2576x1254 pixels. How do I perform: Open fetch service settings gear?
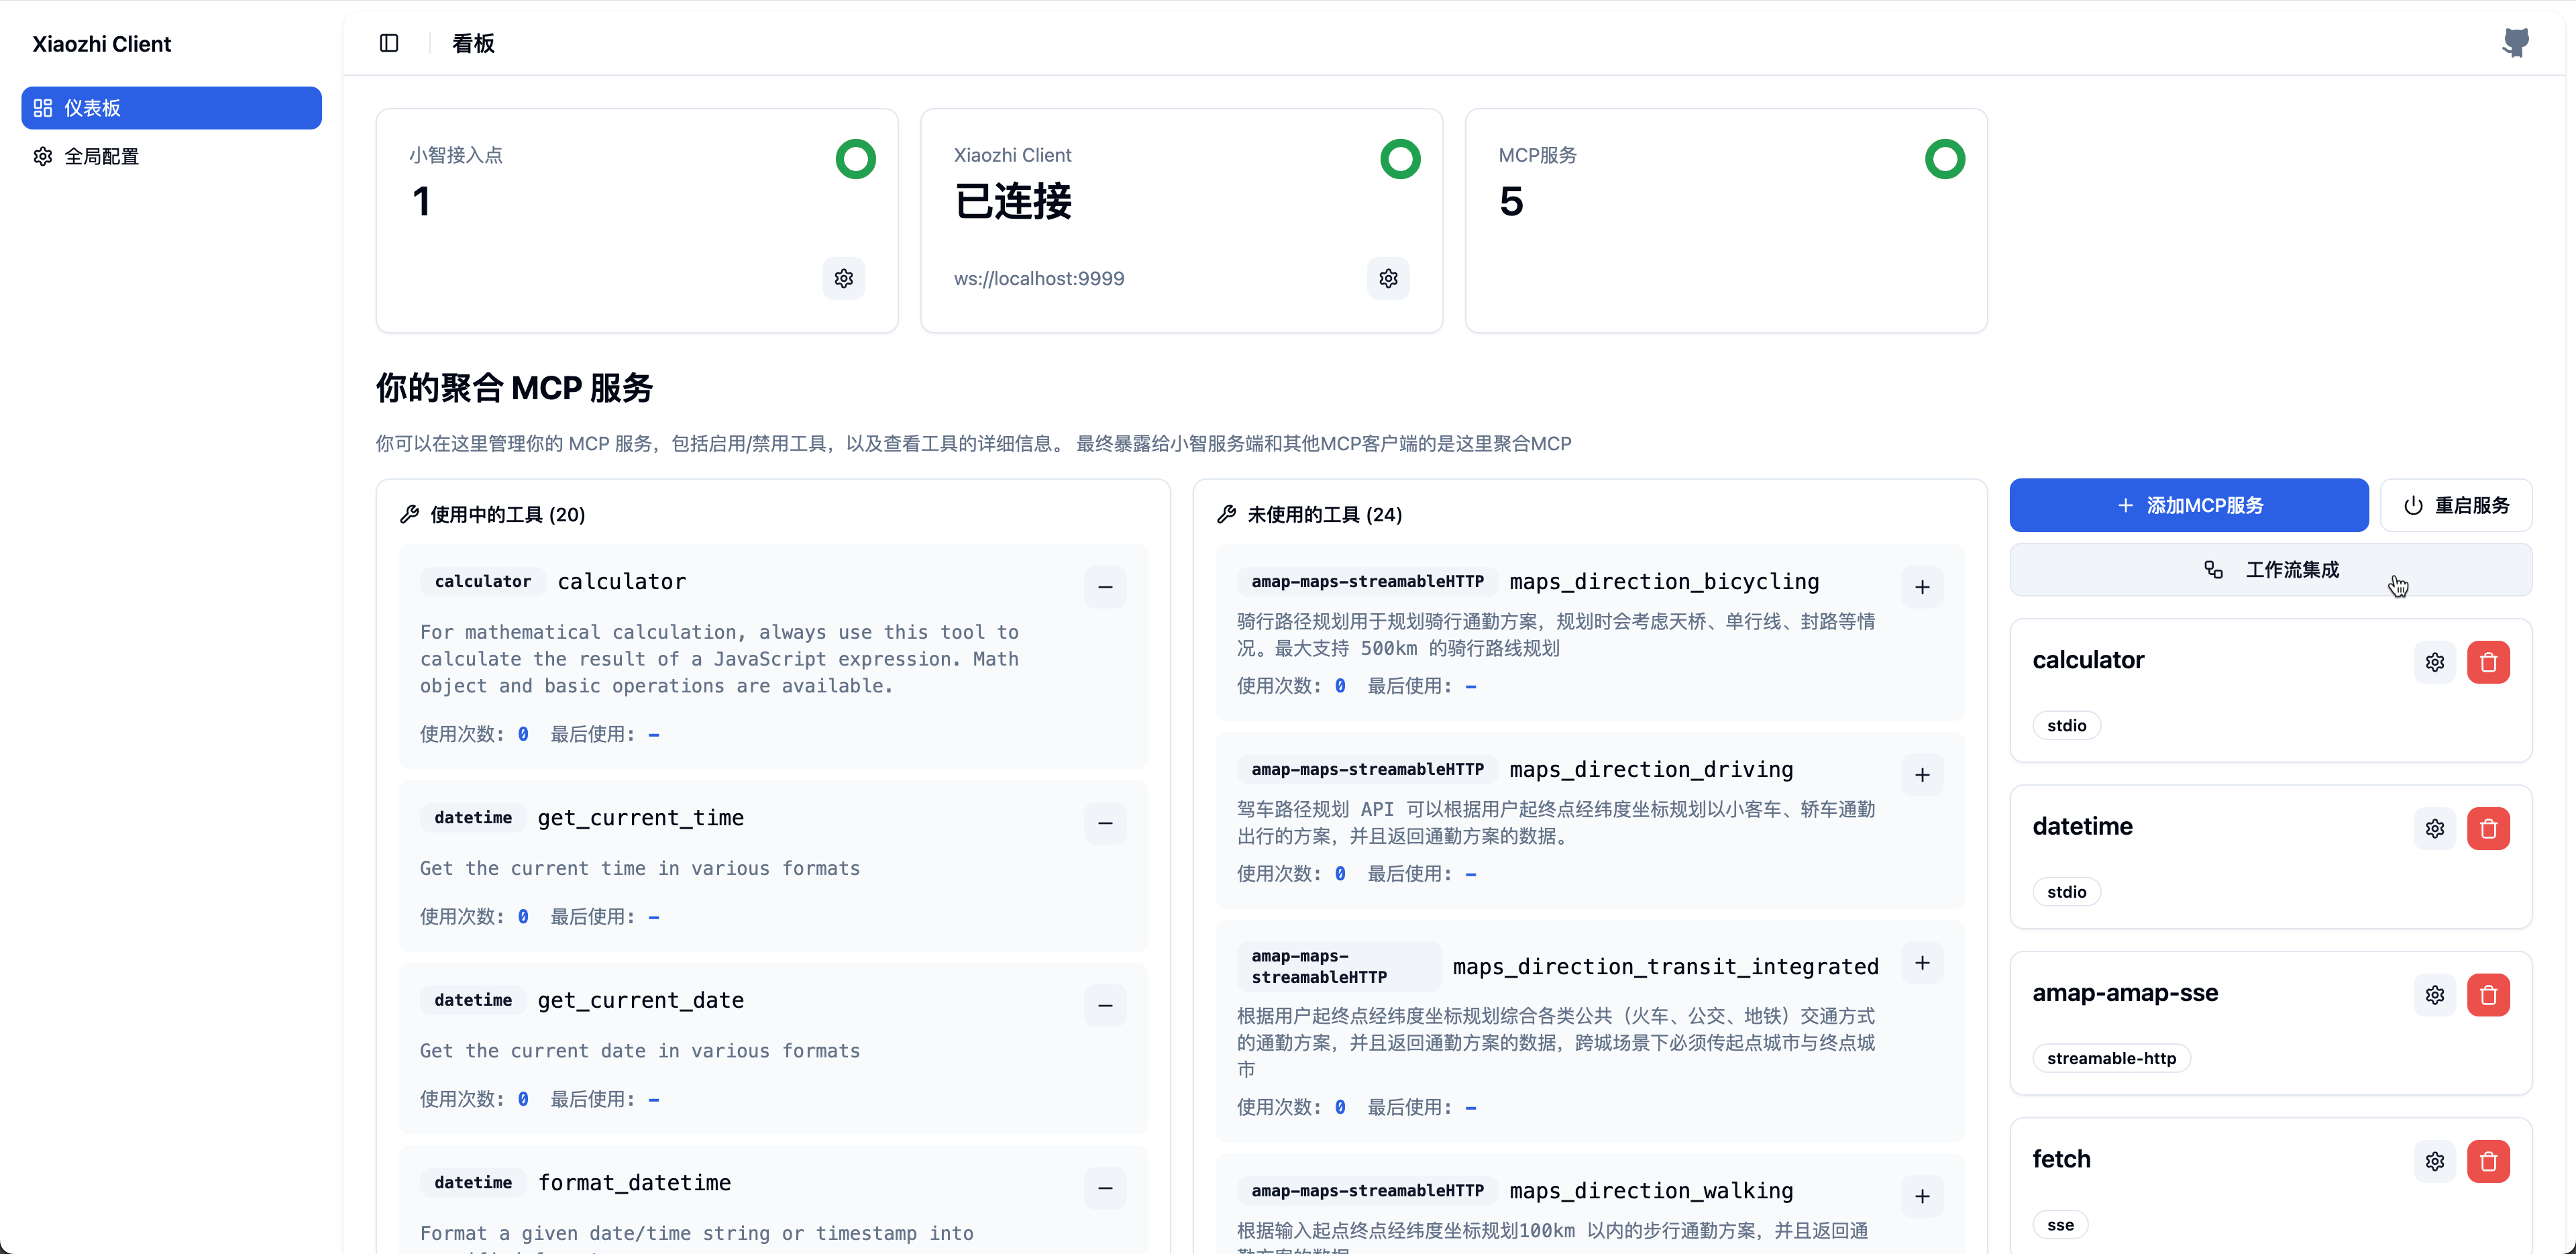click(2434, 1161)
